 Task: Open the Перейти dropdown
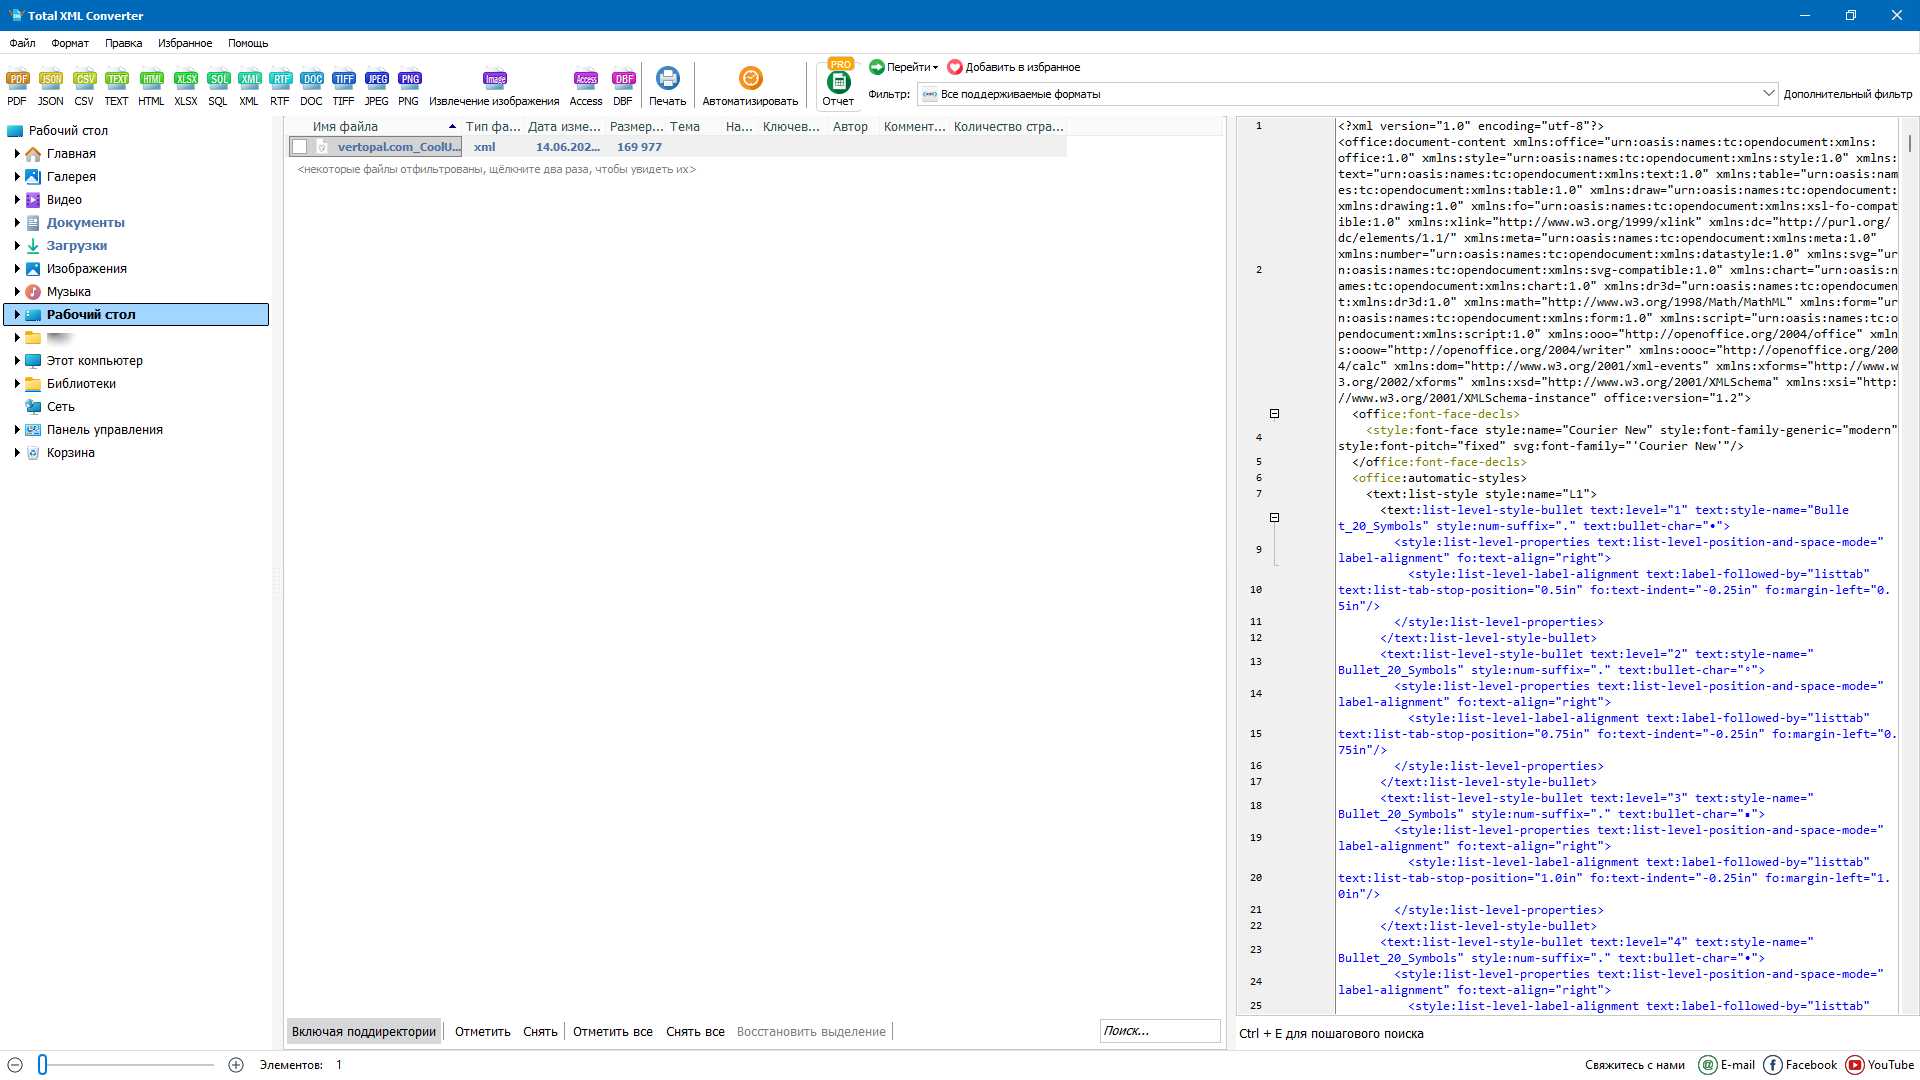tap(909, 67)
